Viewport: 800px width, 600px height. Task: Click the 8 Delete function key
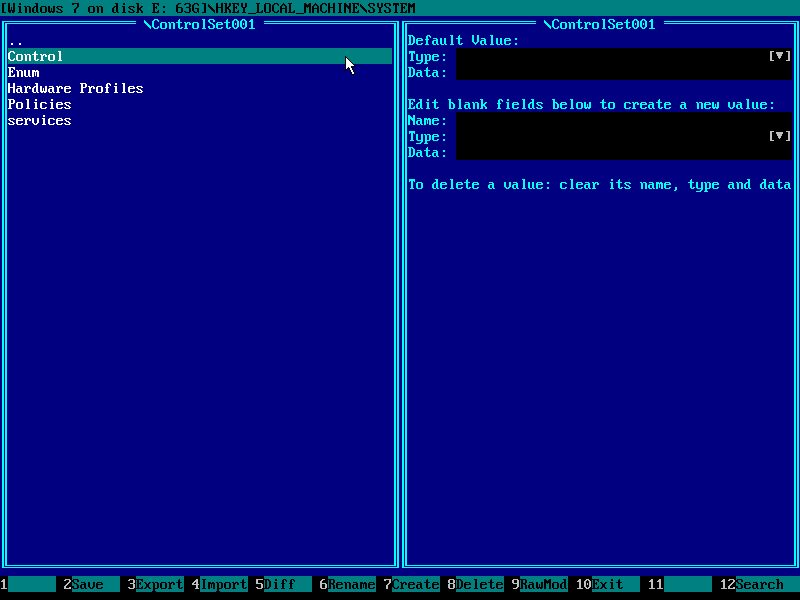(x=476, y=584)
